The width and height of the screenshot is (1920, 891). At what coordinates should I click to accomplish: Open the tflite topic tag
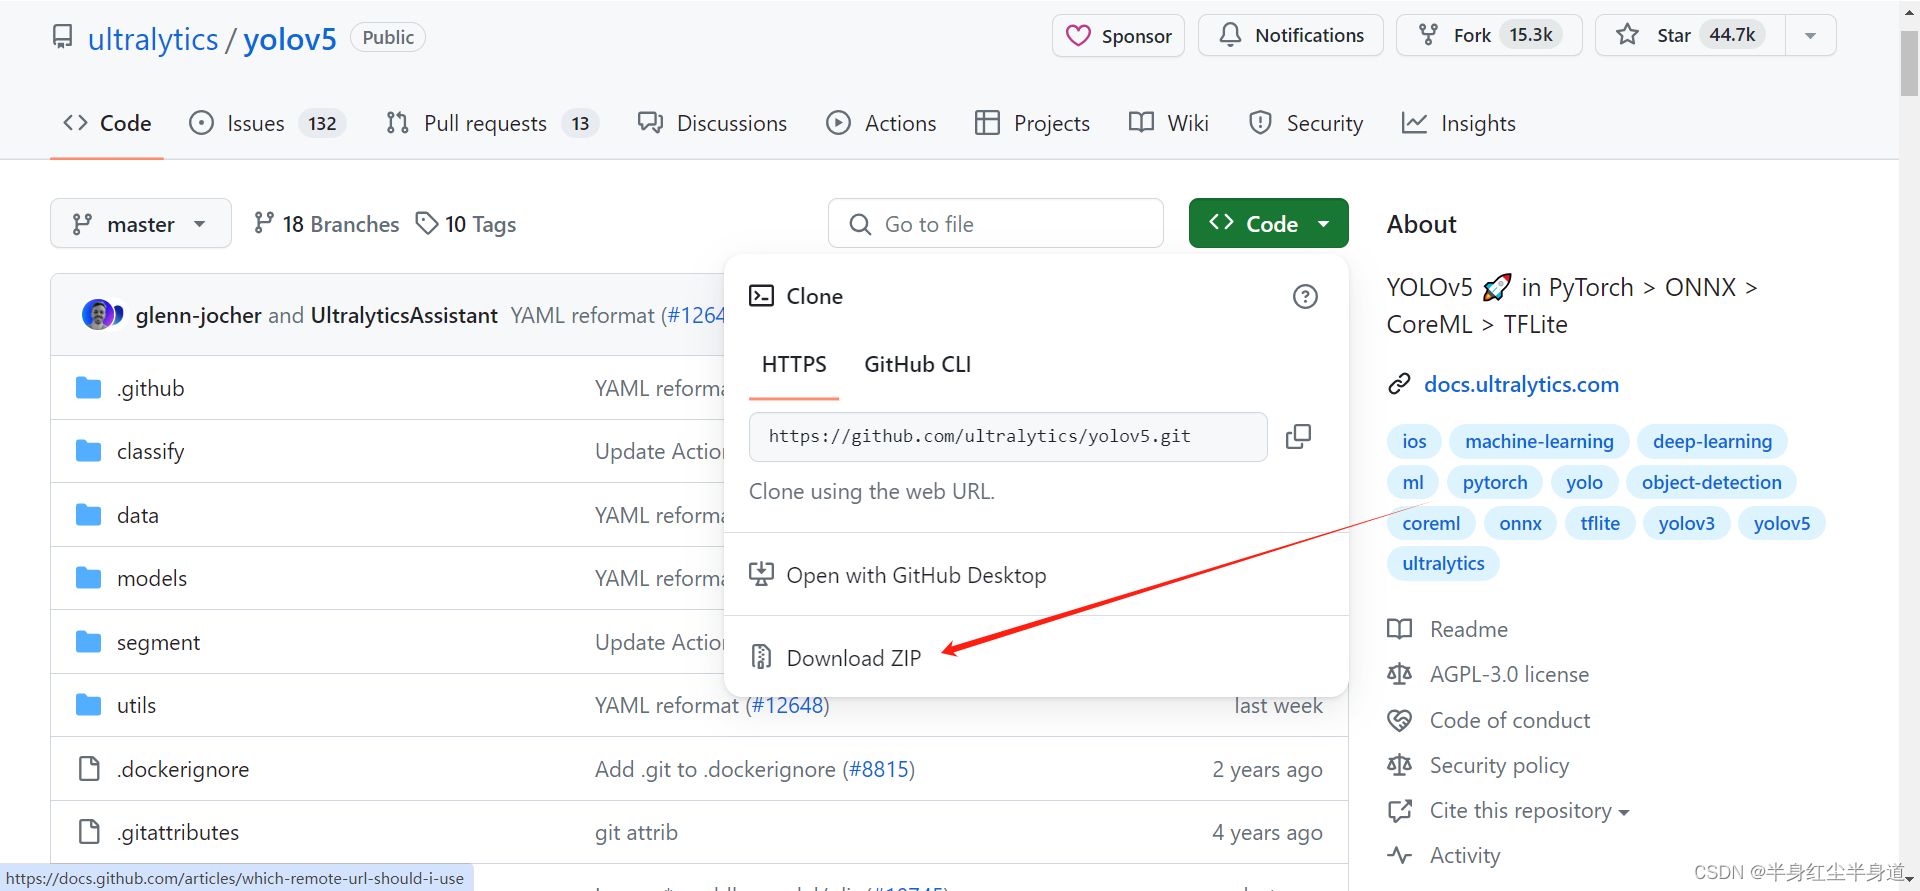1600,523
